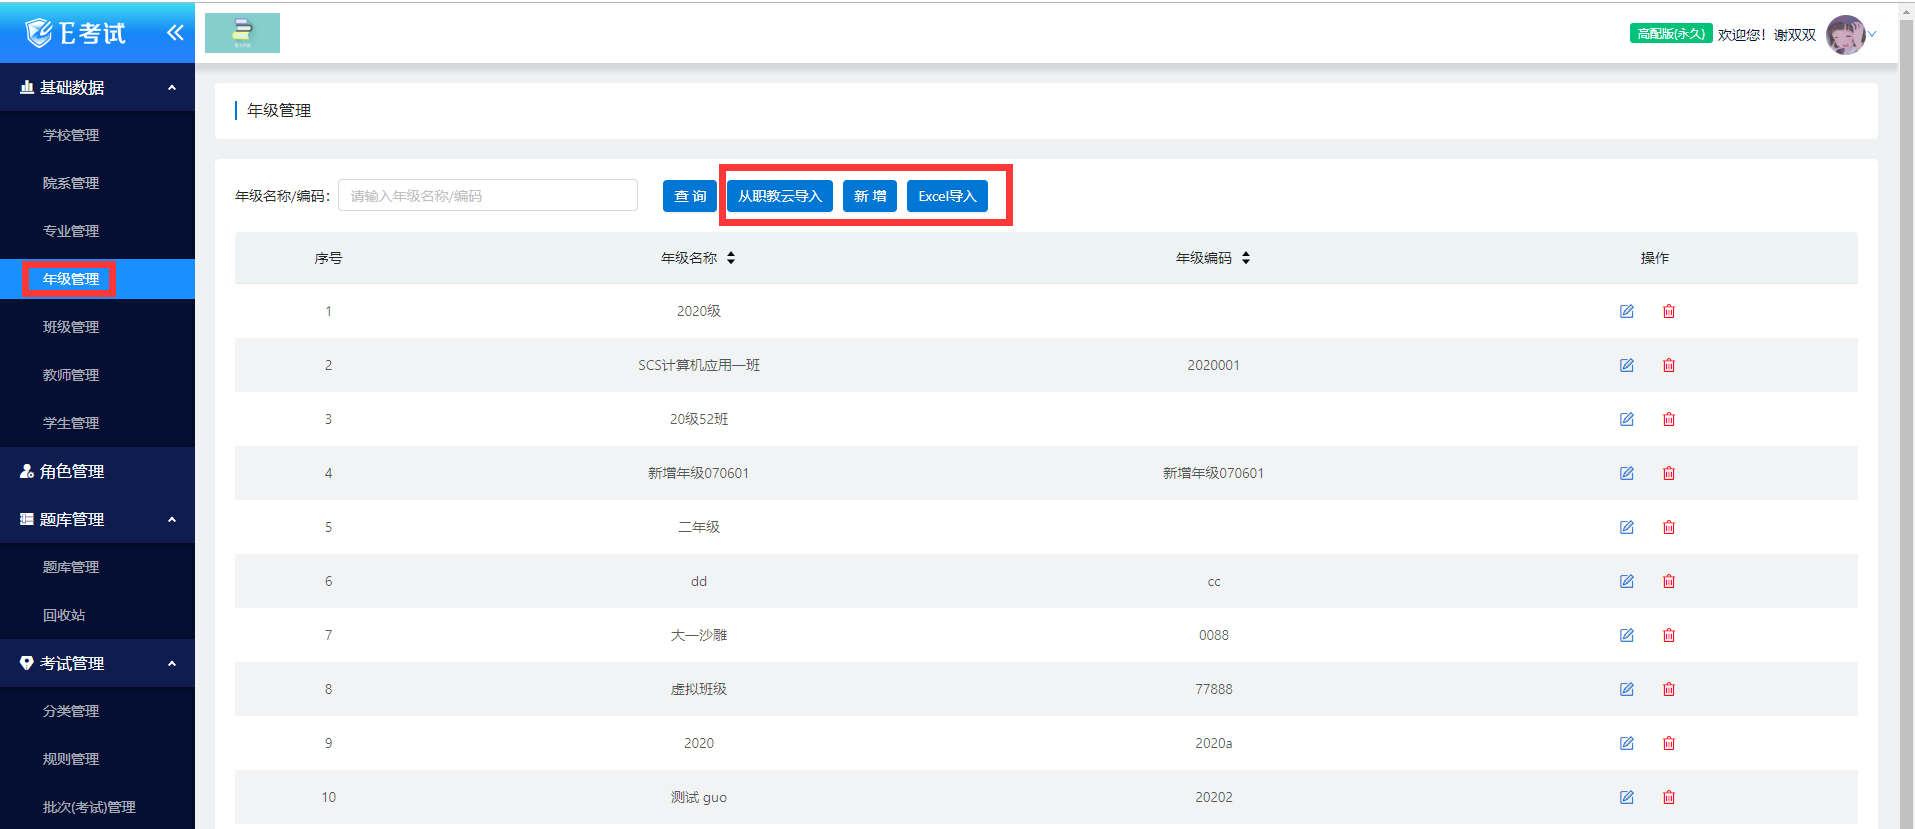Open 院系管理 in sidebar

pos(71,183)
